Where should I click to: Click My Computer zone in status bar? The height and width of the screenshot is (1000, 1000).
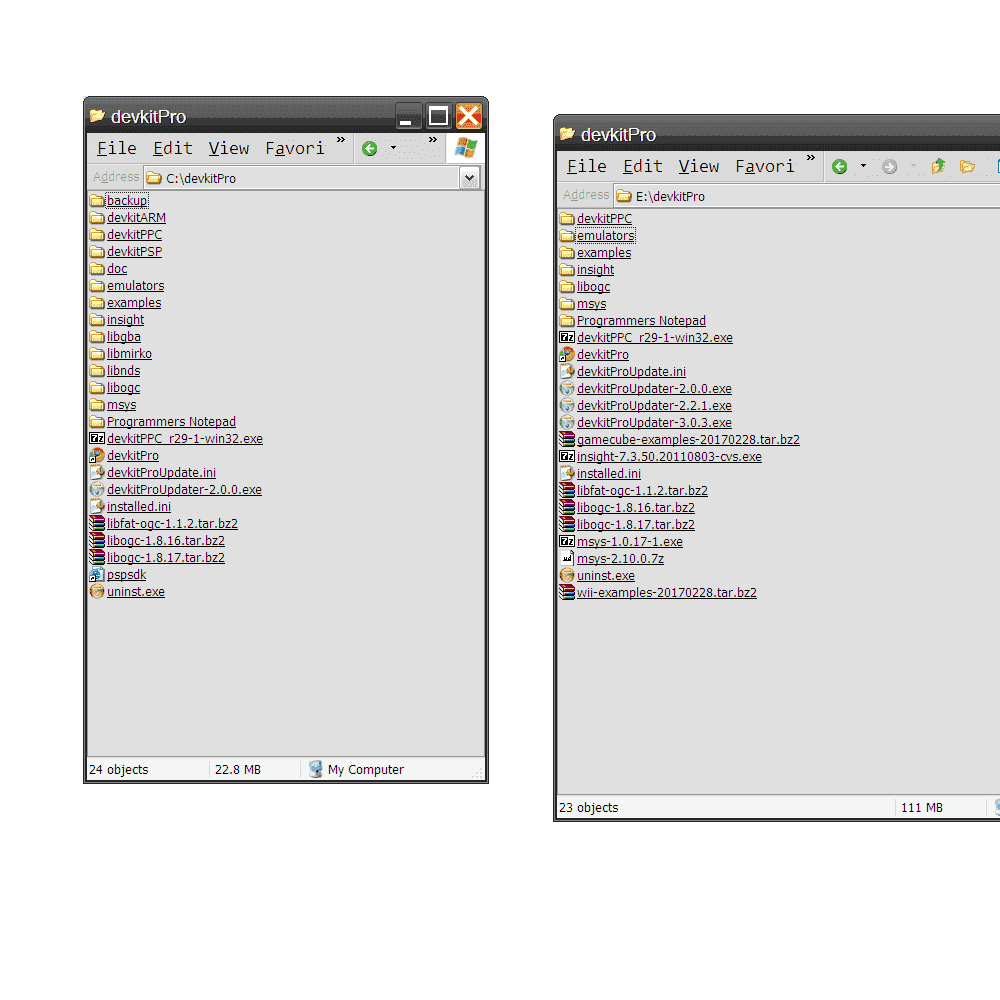pos(357,769)
